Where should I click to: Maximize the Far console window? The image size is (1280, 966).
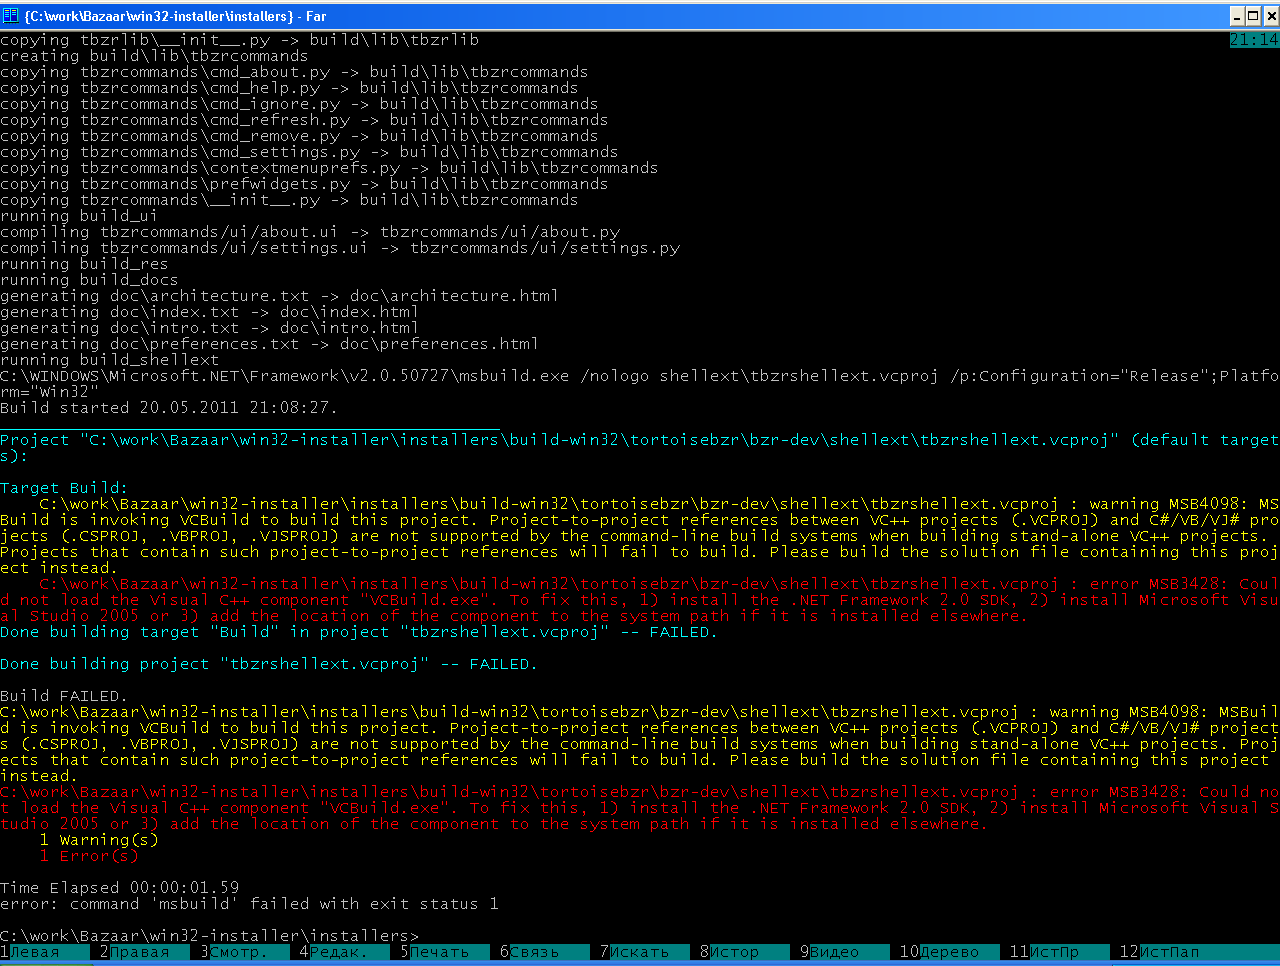[1254, 16]
